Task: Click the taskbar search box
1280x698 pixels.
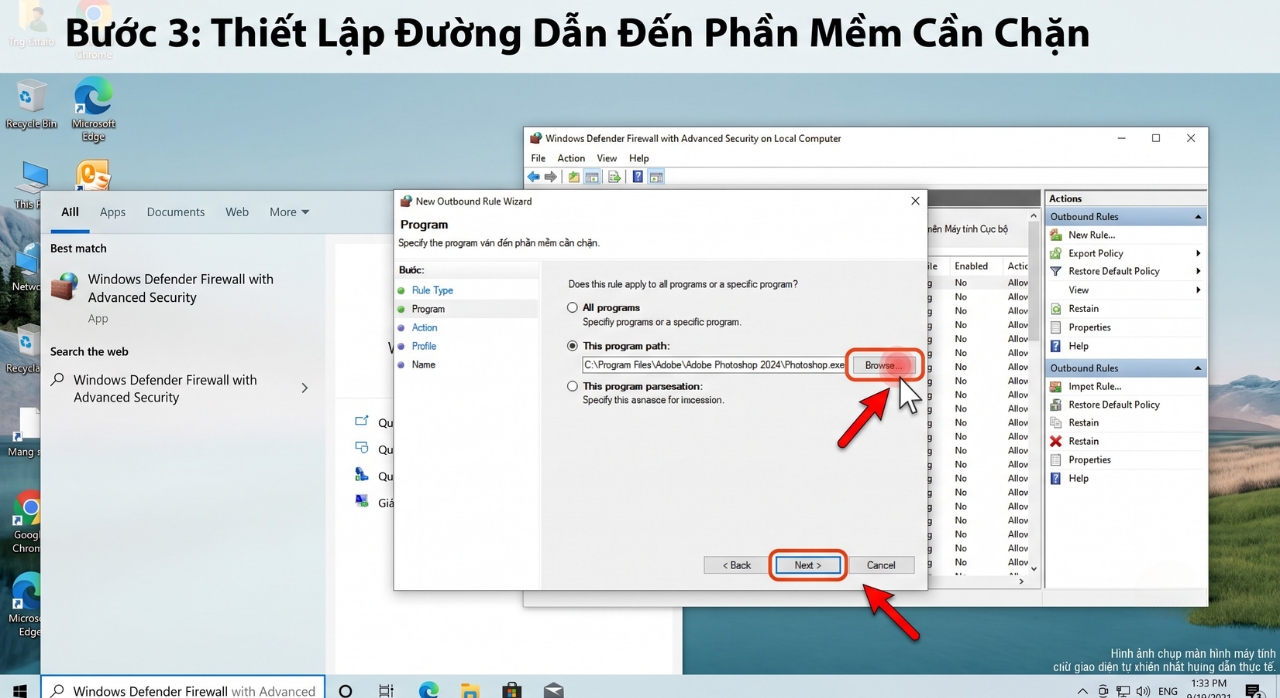Action: (183, 690)
